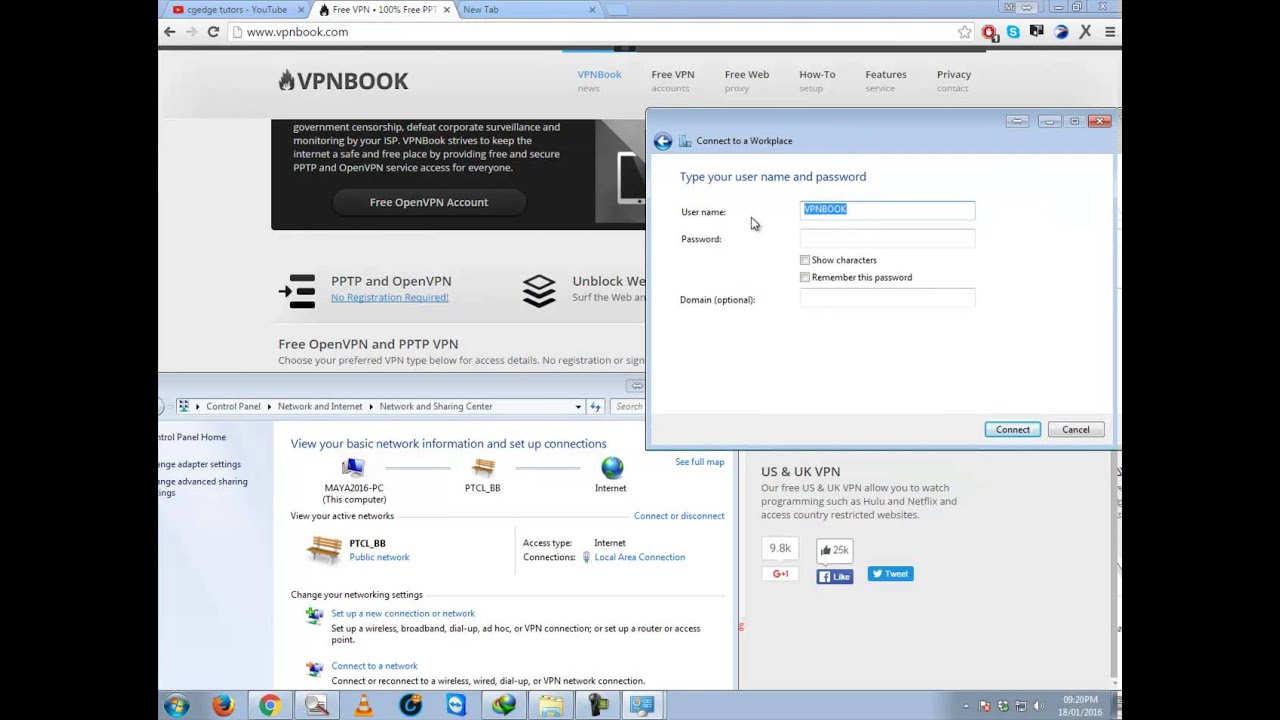Click the Domain (optional) input field
Viewport: 1280px width, 720px height.
point(888,298)
